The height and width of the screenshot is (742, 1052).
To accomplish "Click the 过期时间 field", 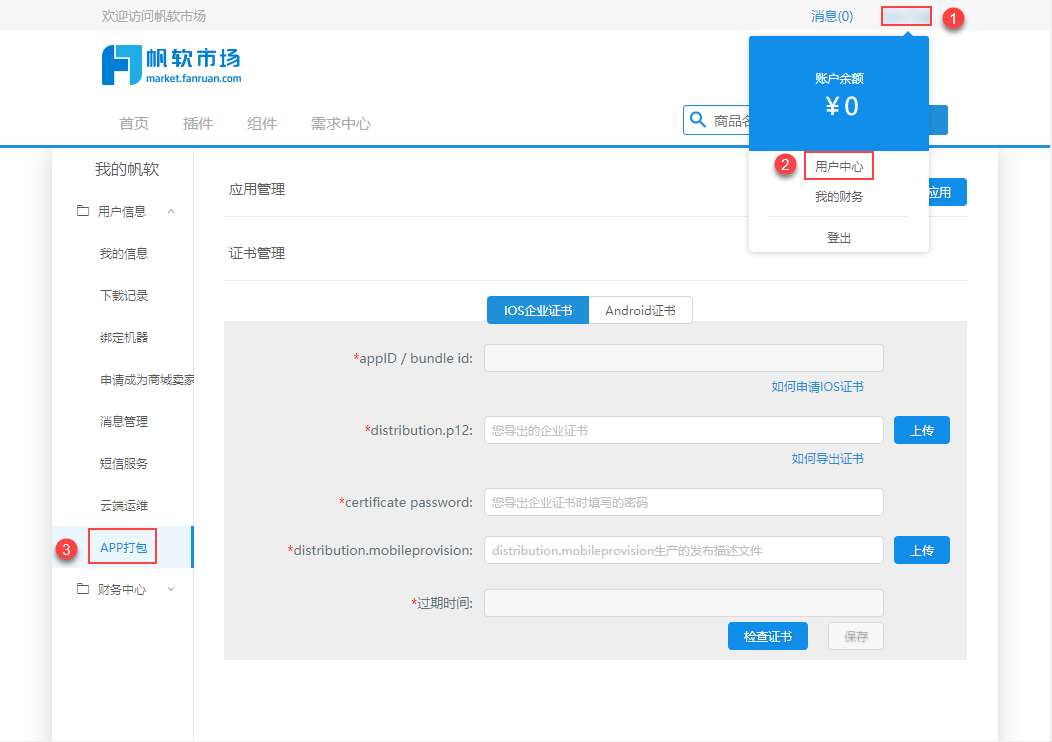I will click(x=684, y=602).
